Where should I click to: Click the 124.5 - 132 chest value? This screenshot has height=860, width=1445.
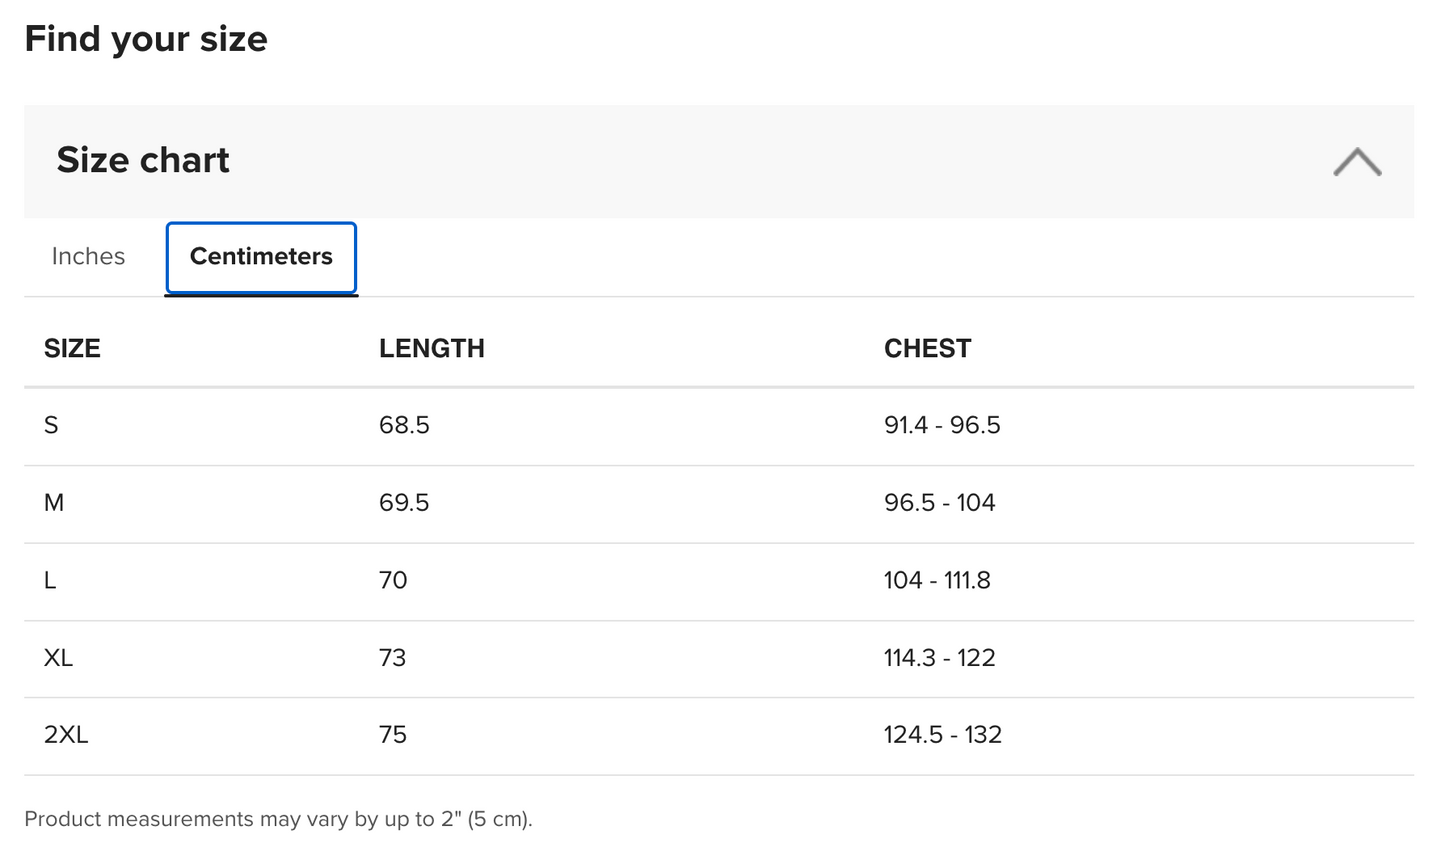tap(942, 735)
